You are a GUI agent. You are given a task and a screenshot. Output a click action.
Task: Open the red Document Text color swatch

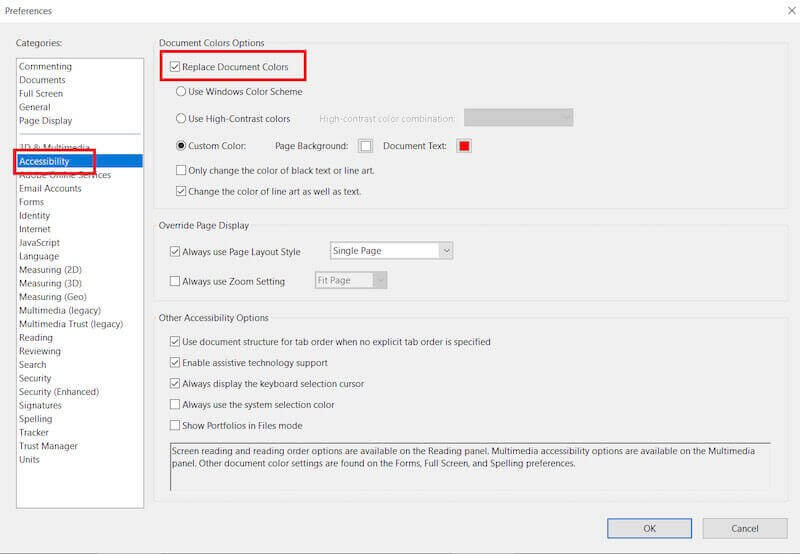coord(464,146)
